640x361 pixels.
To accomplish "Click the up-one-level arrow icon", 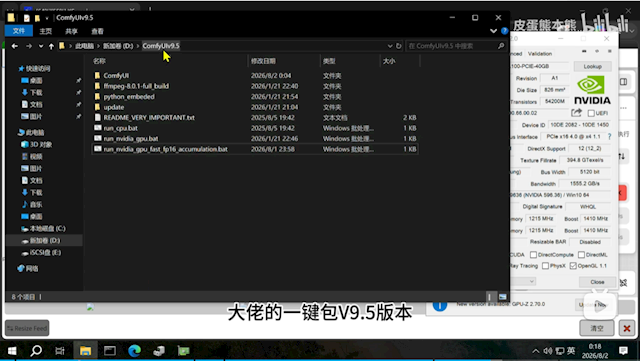I will [x=51, y=46].
